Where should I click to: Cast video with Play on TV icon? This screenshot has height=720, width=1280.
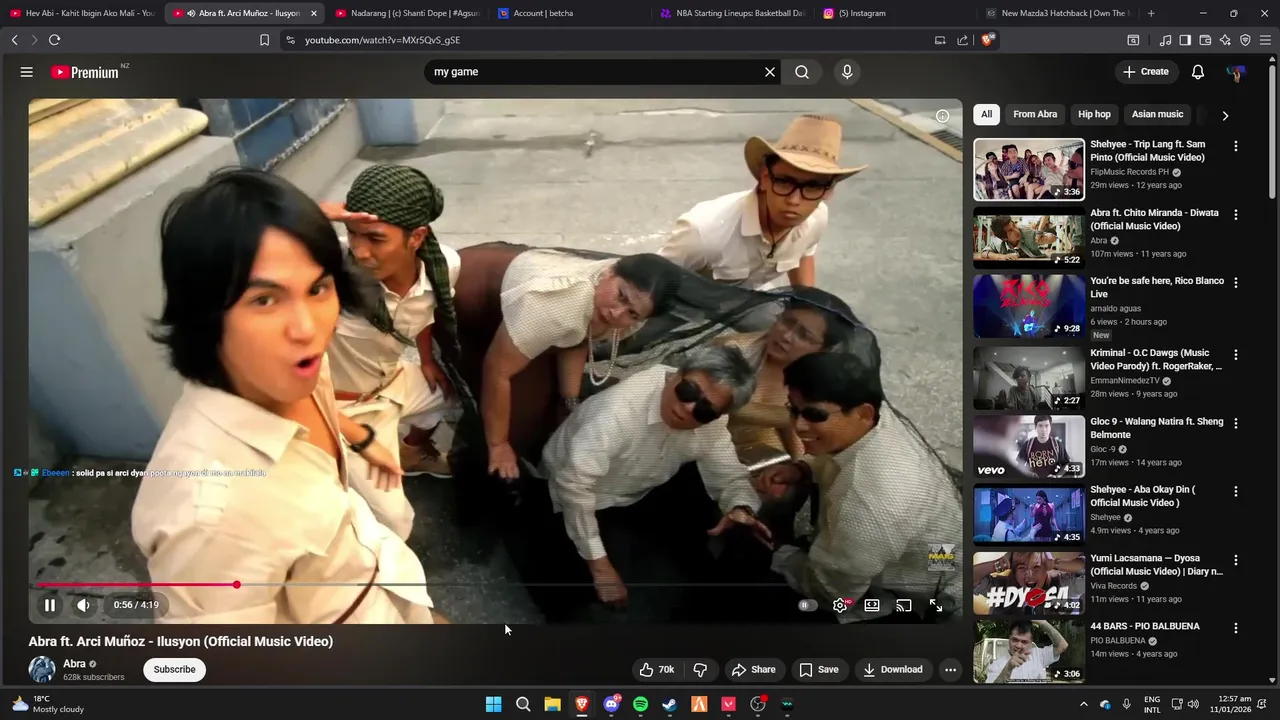click(x=904, y=605)
